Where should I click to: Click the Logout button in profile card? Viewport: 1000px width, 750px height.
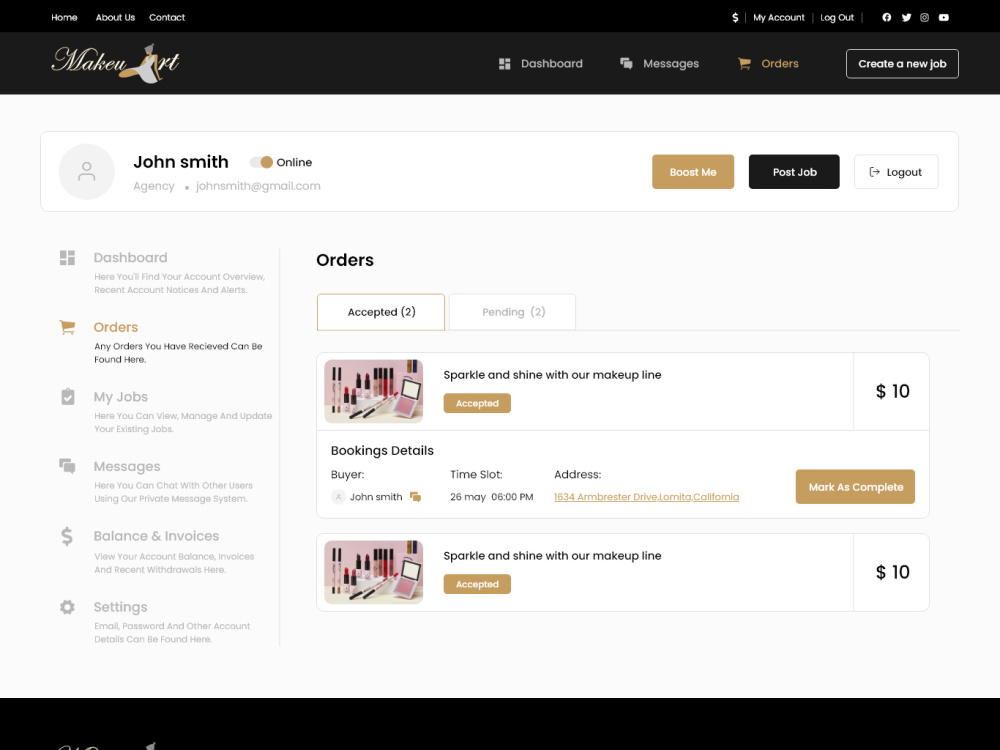896,172
